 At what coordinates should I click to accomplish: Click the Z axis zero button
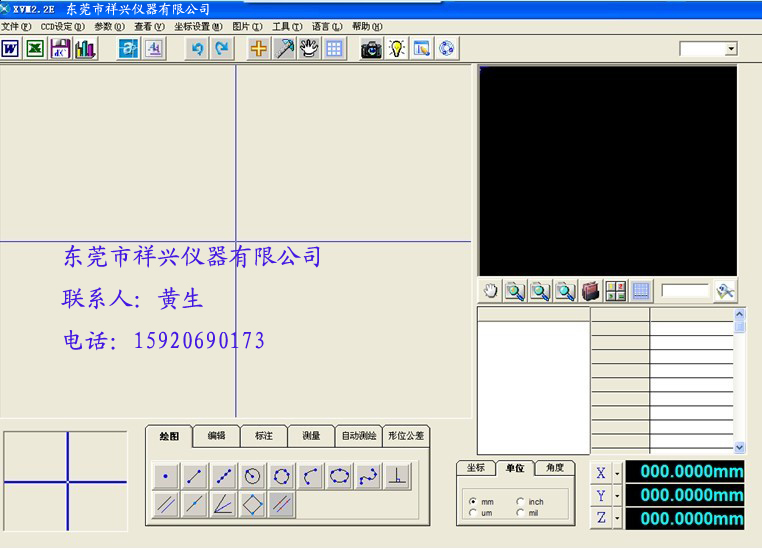click(x=601, y=519)
